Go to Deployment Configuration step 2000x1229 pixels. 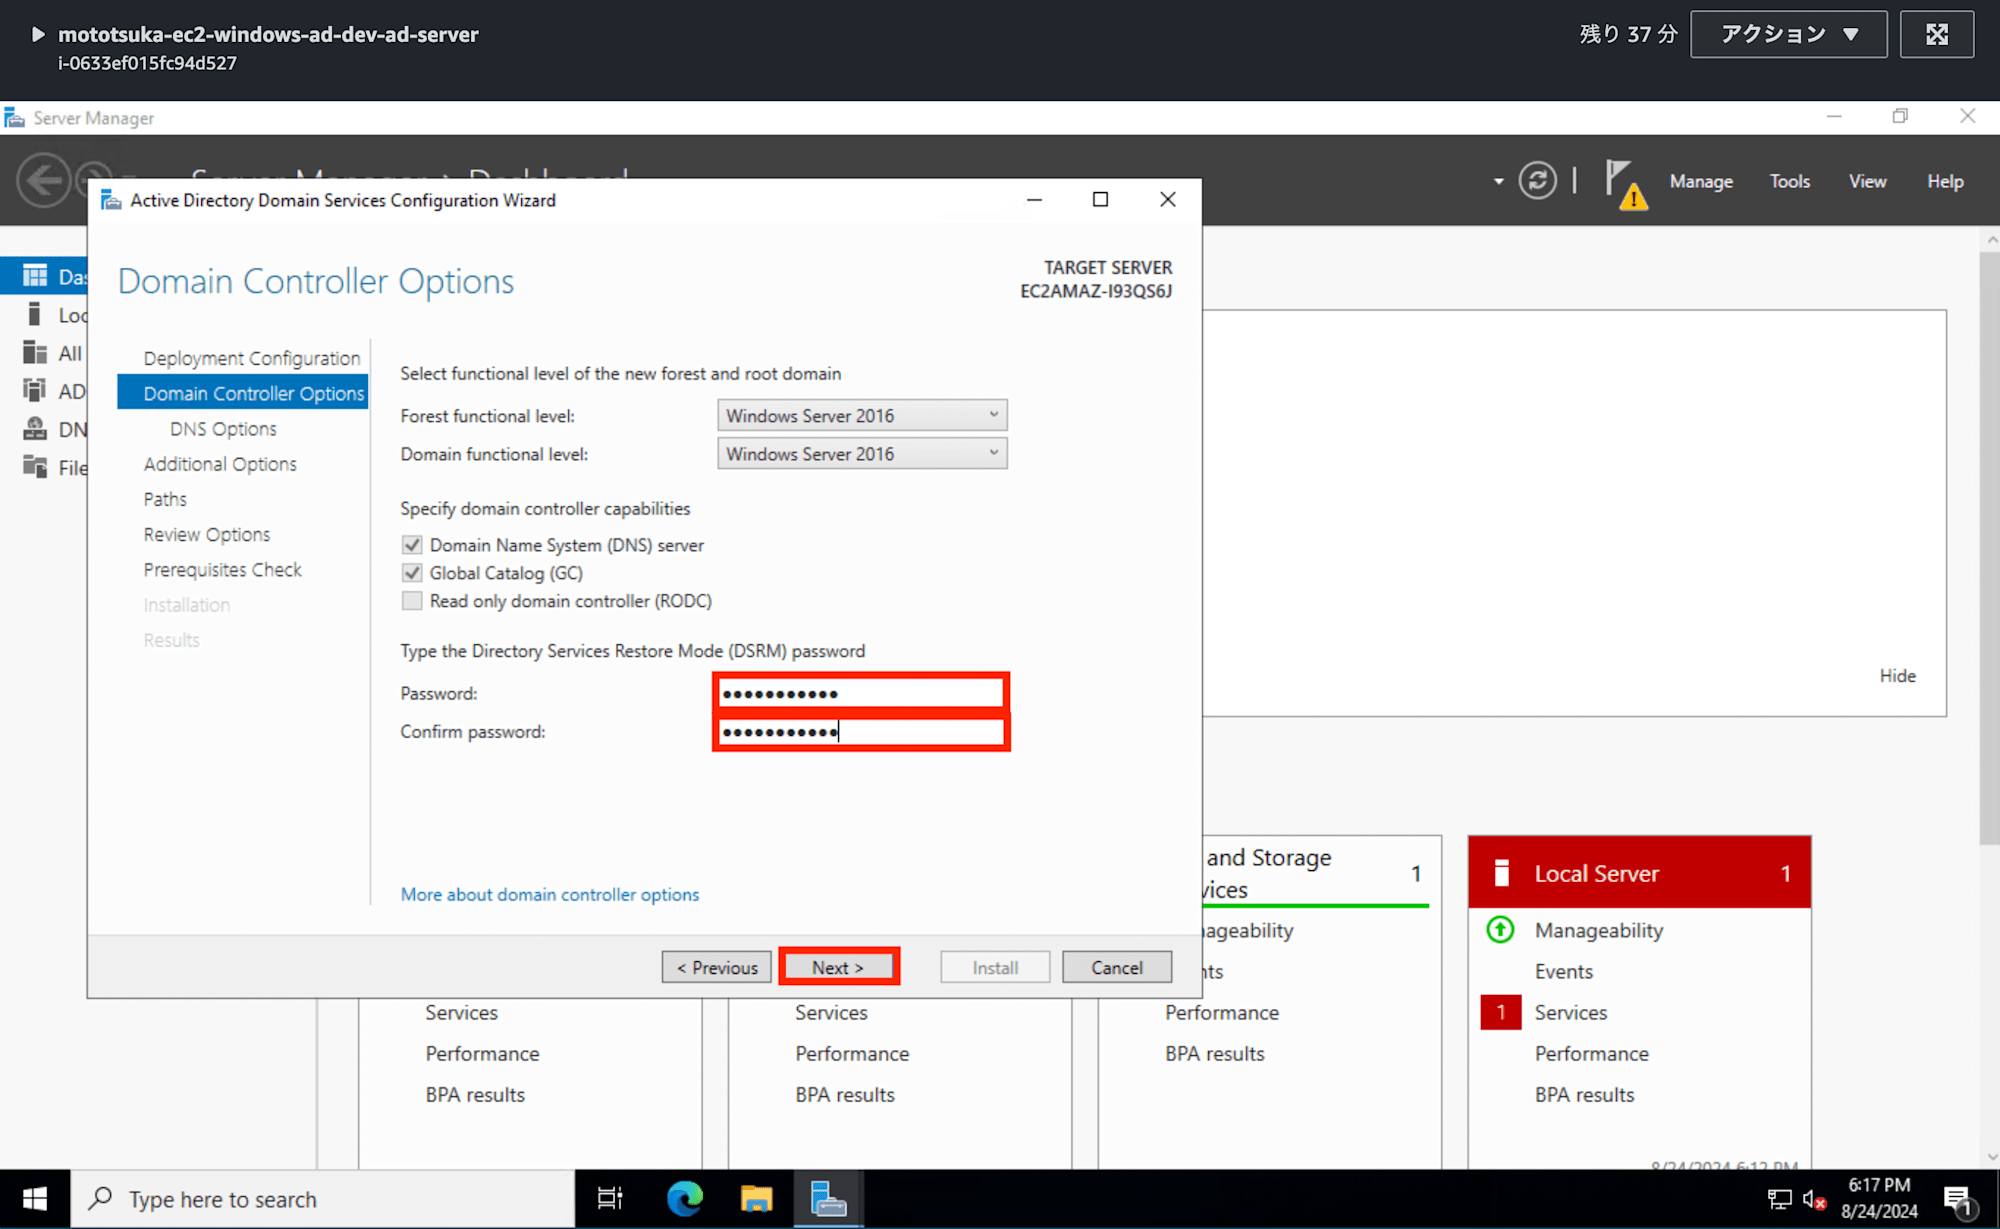251,358
